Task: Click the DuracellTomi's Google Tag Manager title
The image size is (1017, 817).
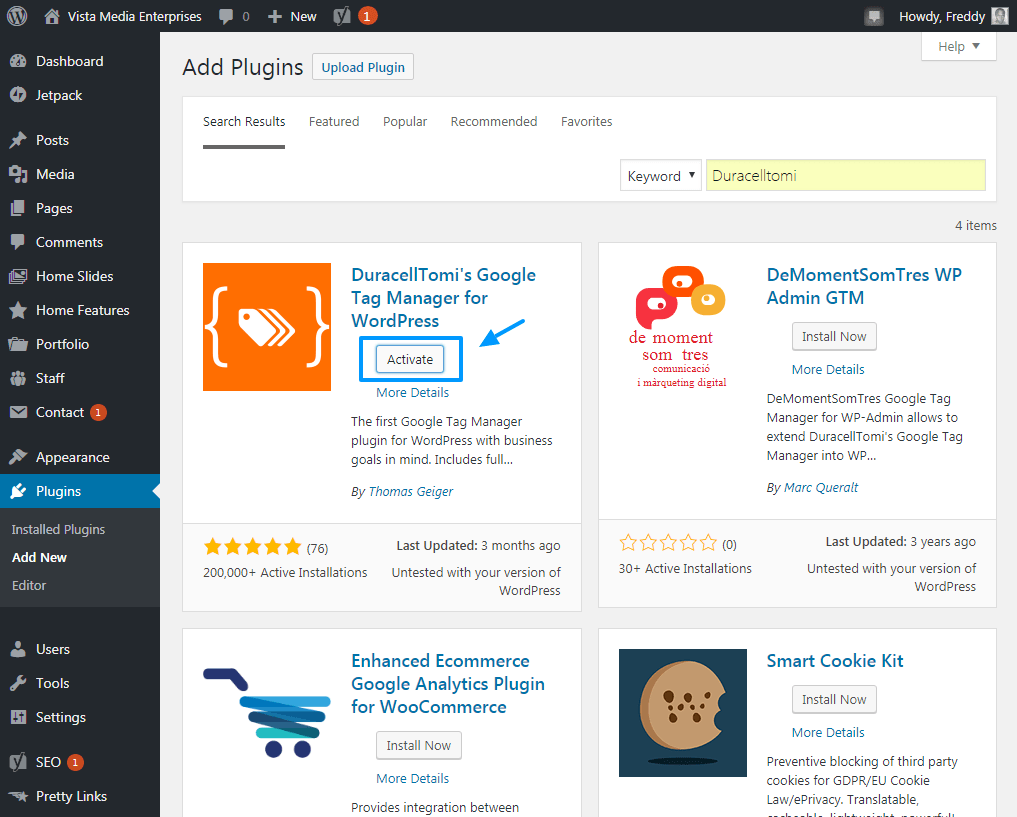Action: (444, 298)
